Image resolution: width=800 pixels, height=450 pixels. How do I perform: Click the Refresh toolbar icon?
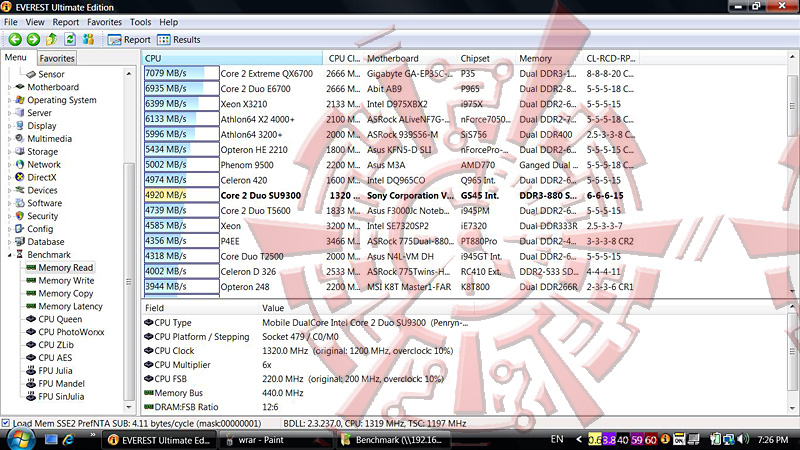pos(70,39)
